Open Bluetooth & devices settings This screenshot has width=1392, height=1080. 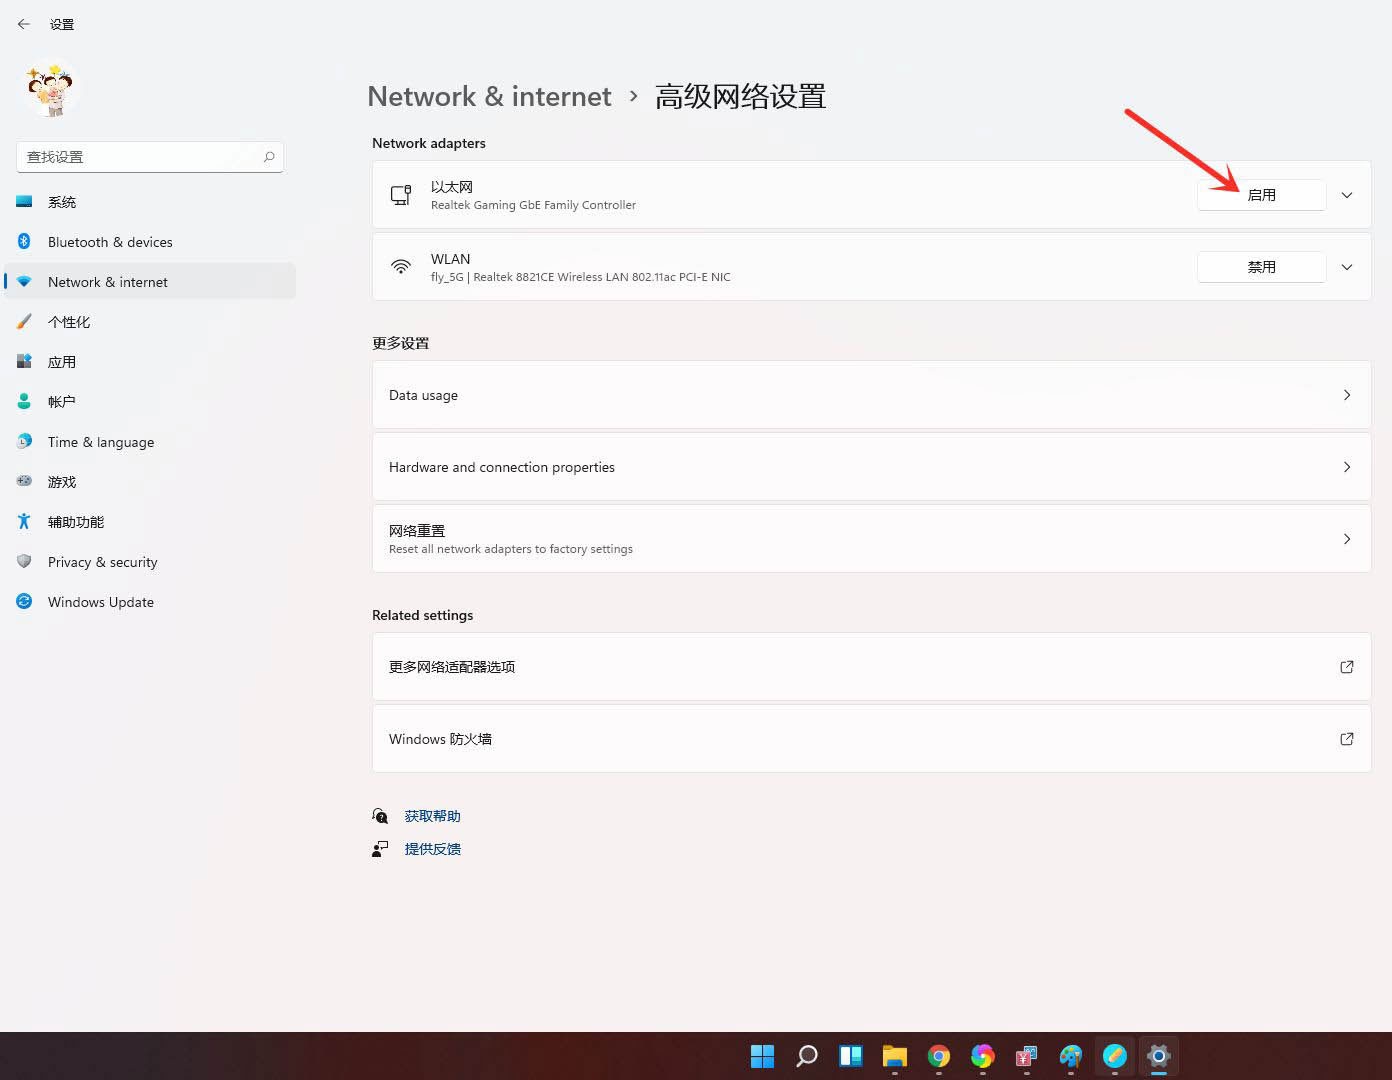(x=110, y=241)
